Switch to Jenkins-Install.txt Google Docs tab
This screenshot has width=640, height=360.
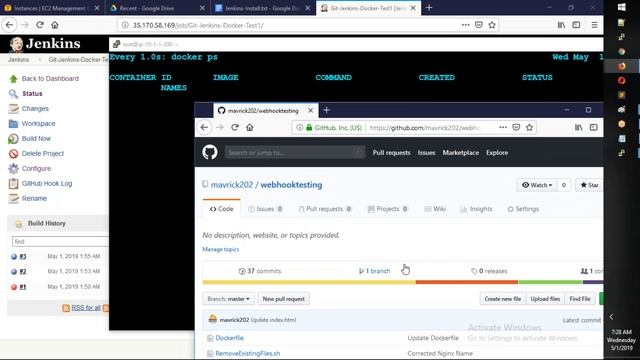(x=263, y=8)
